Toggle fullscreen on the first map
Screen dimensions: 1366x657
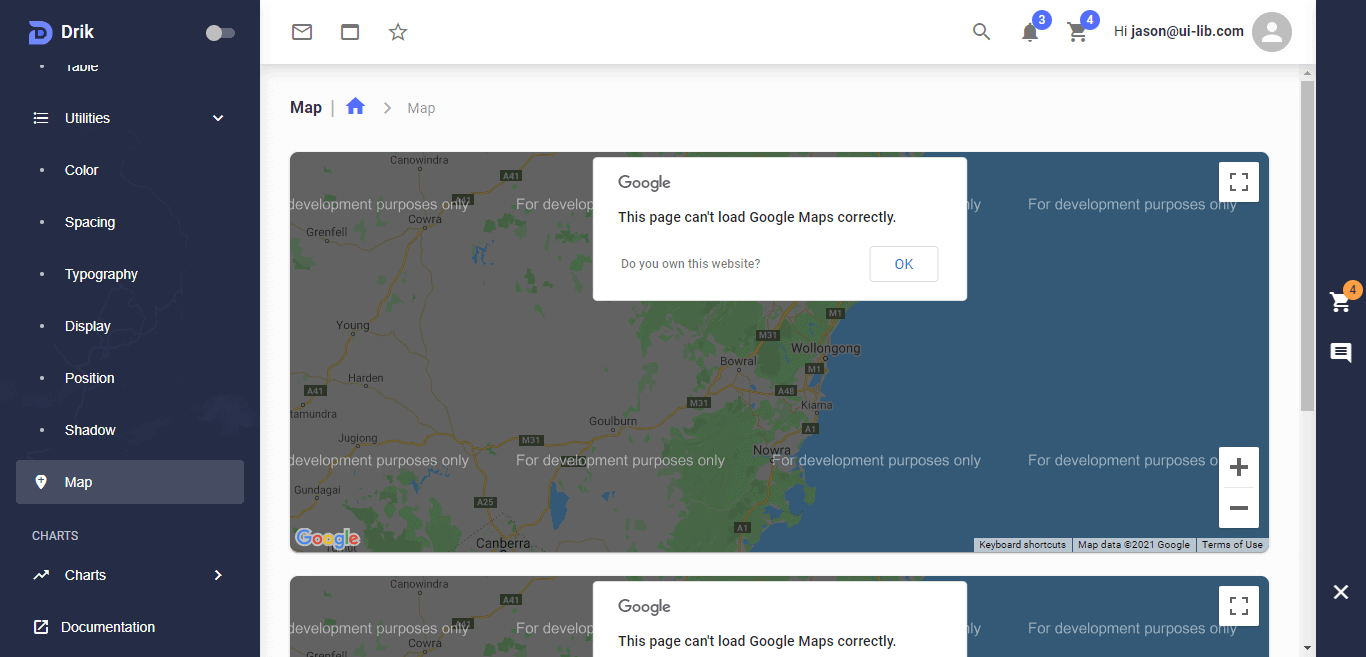coord(1239,182)
